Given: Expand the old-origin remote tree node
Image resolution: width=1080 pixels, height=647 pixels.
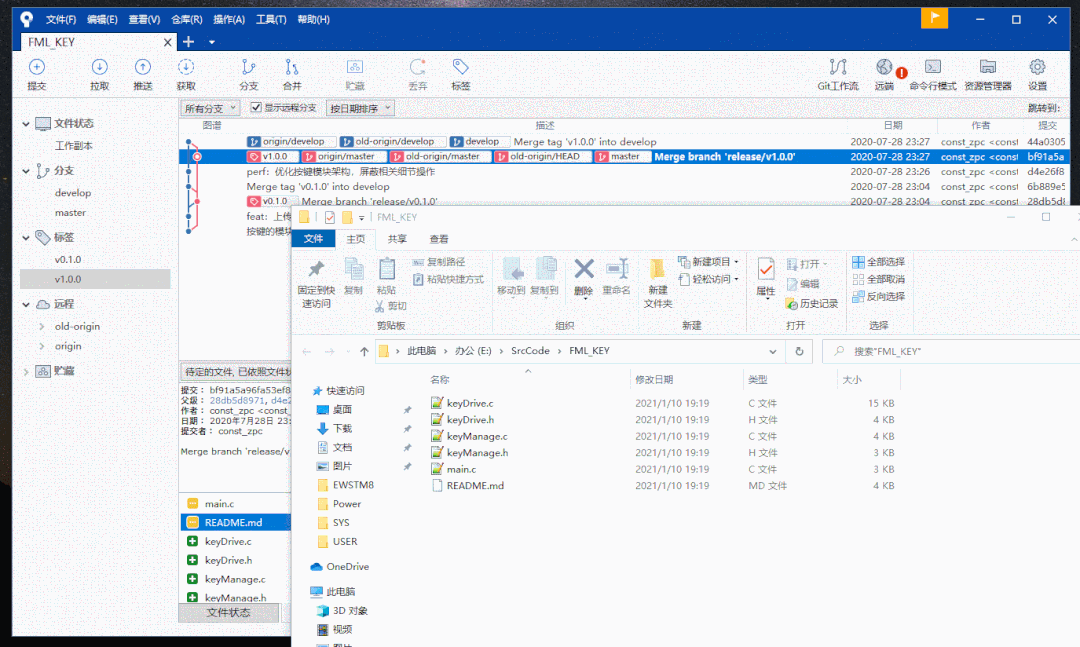Looking at the screenshot, I should [x=41, y=326].
